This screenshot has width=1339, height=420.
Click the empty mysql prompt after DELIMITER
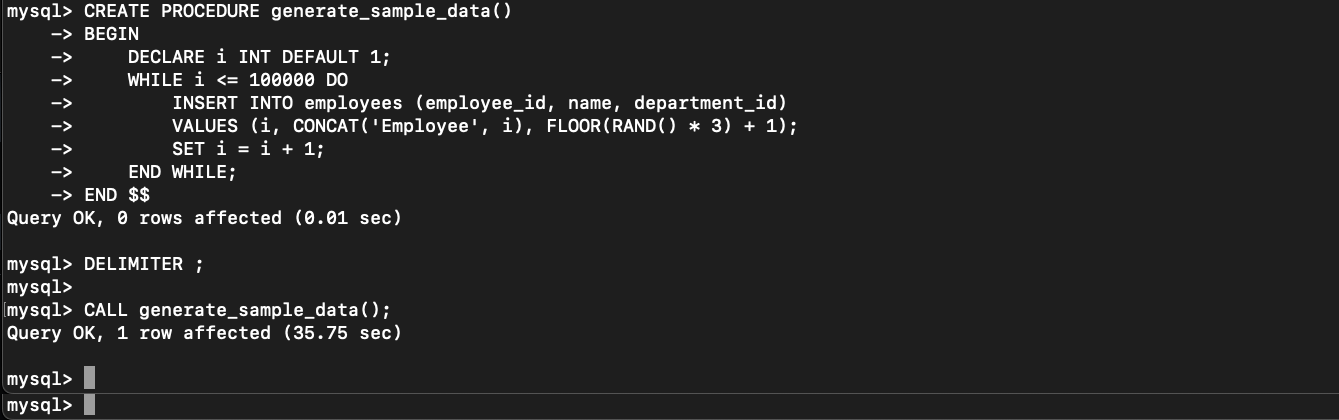tap(40, 287)
